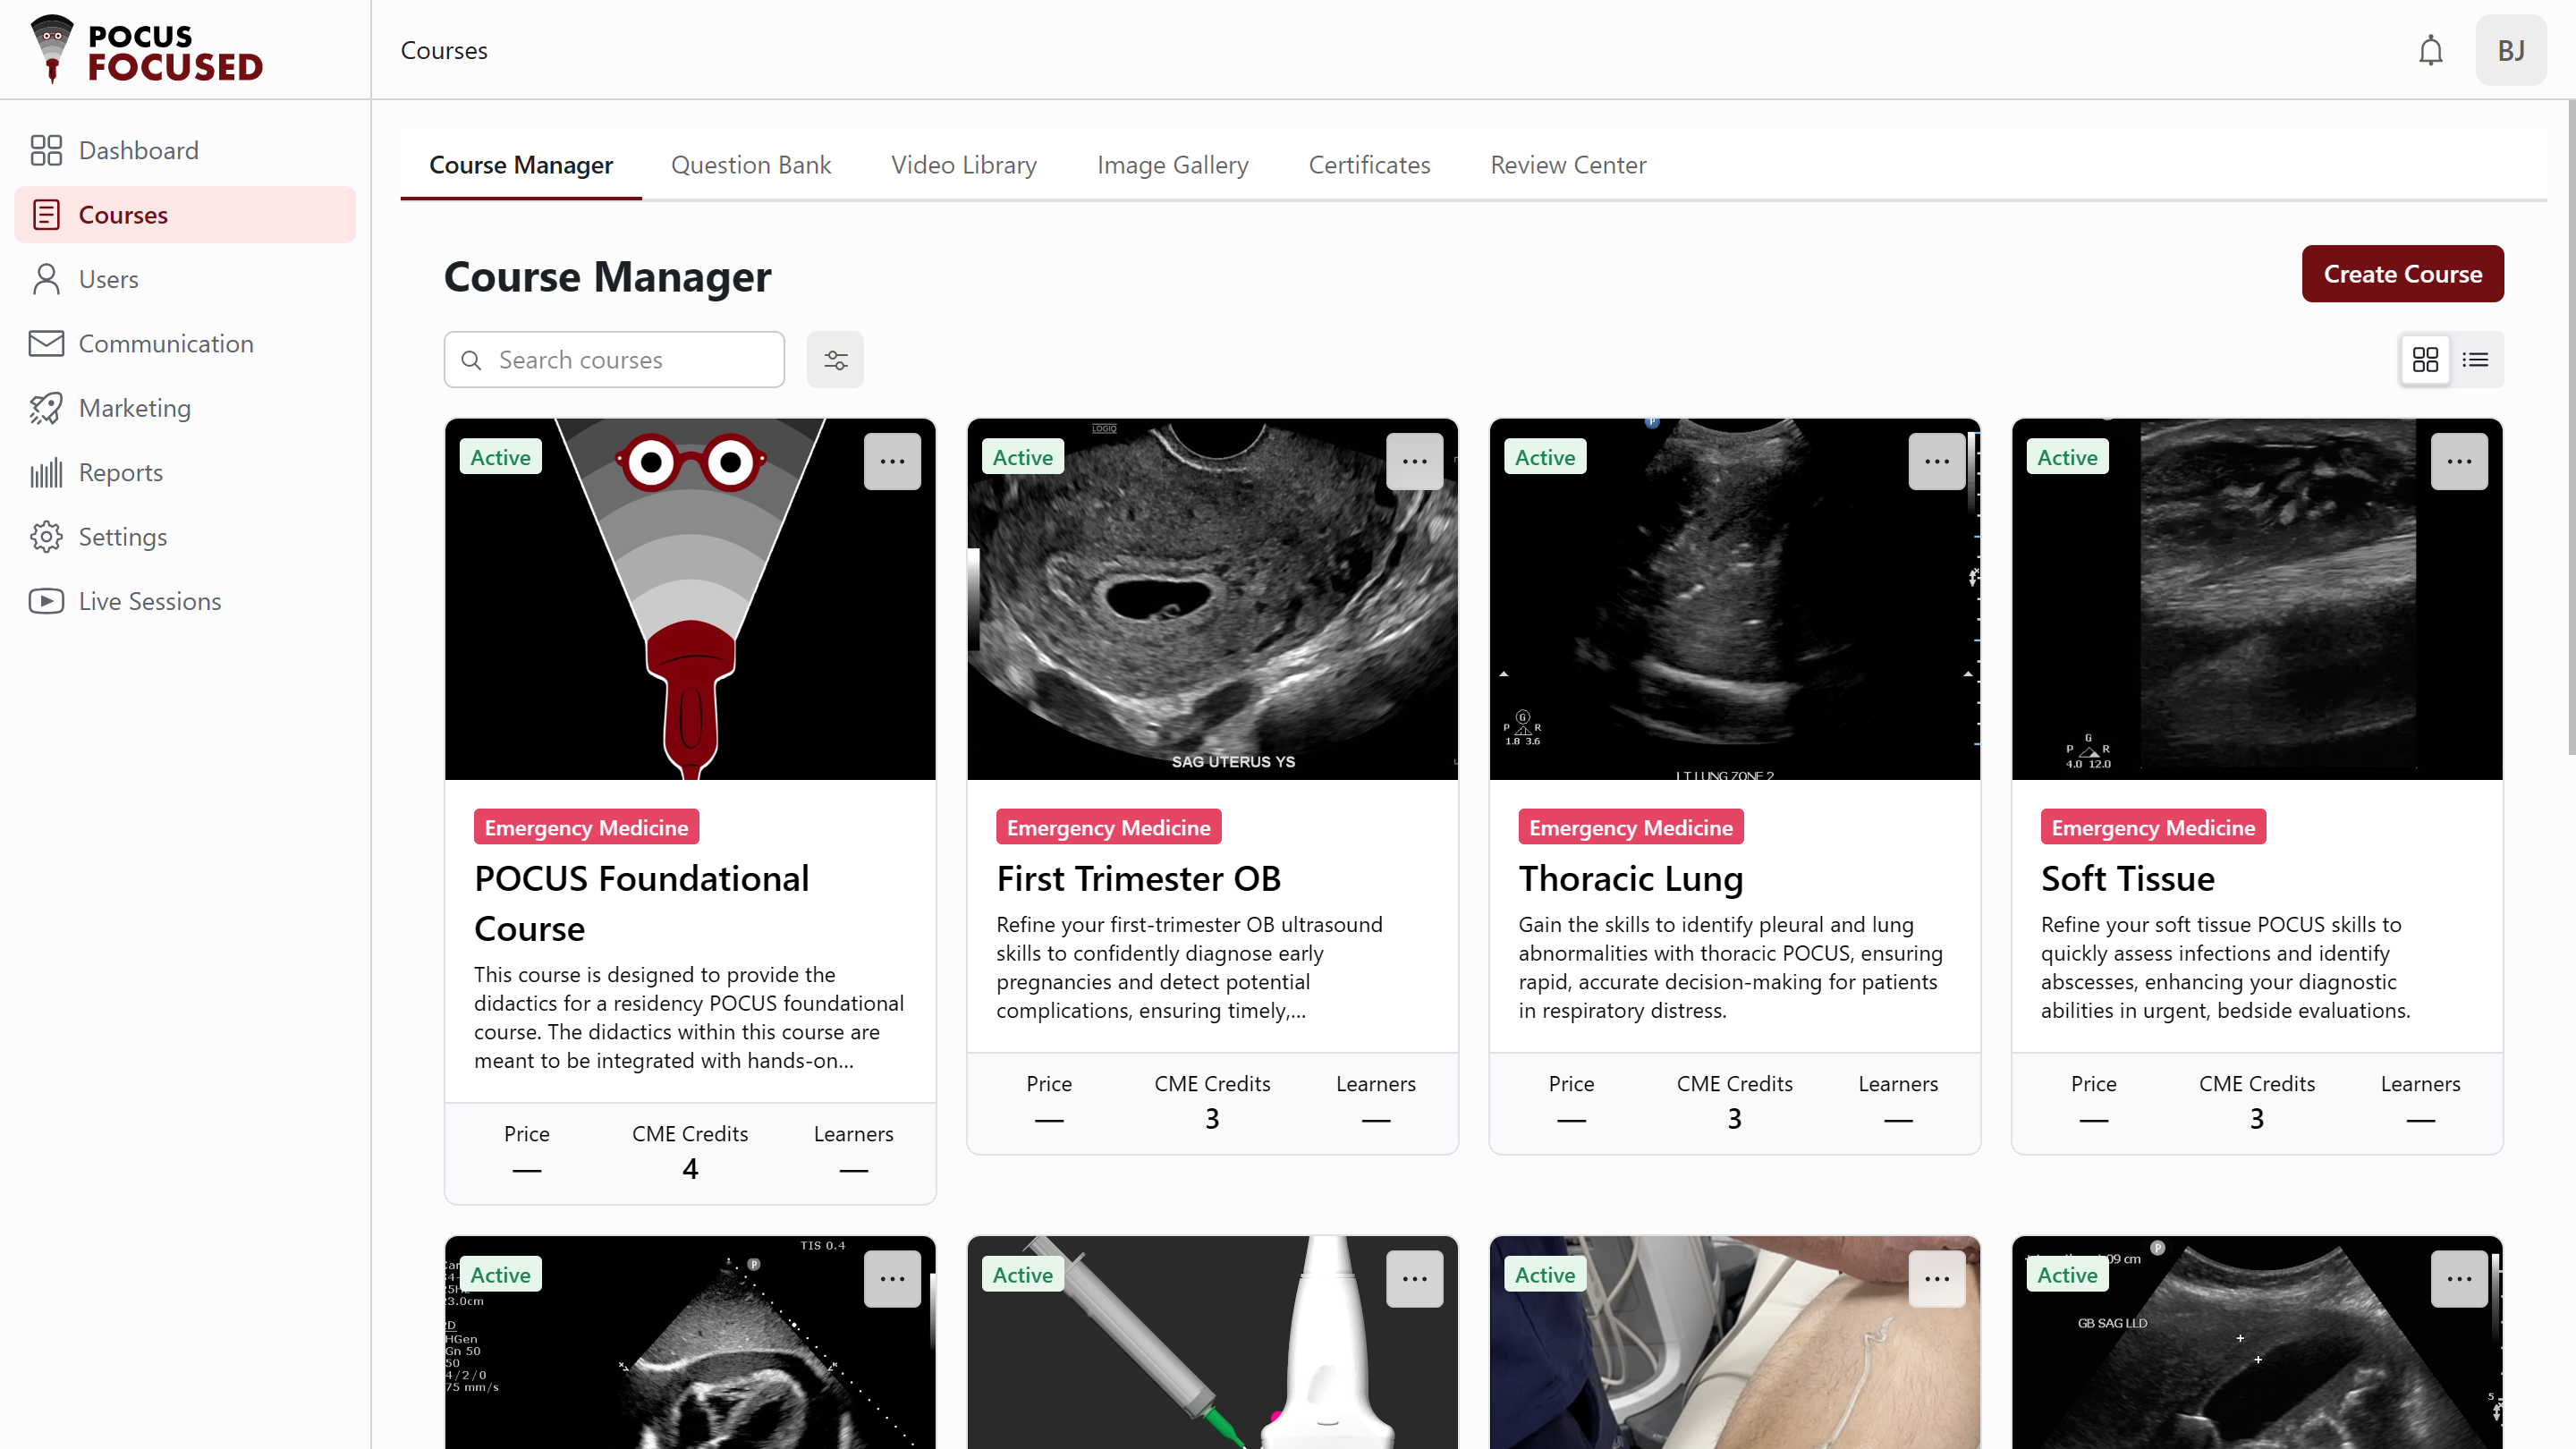Switch to list view
The height and width of the screenshot is (1449, 2576).
(2475, 359)
